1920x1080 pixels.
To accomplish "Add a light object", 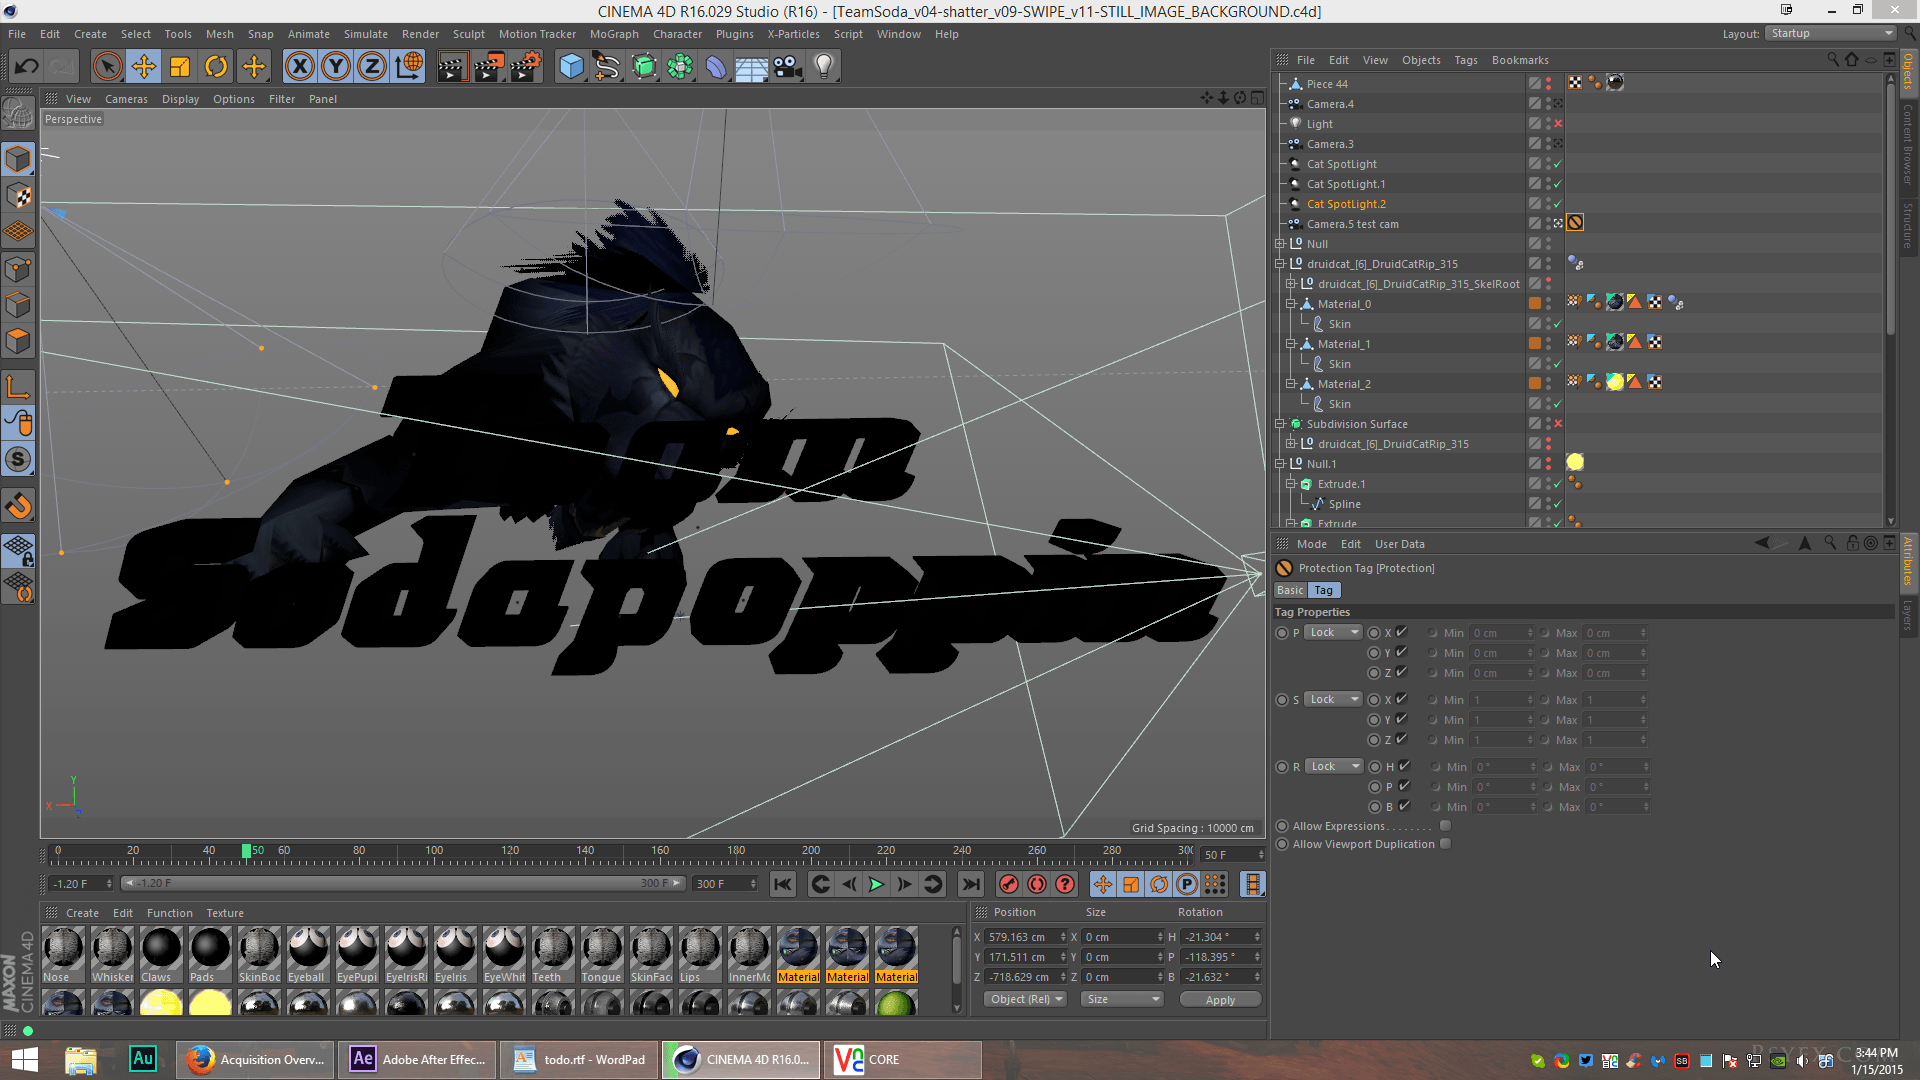I will coord(824,67).
